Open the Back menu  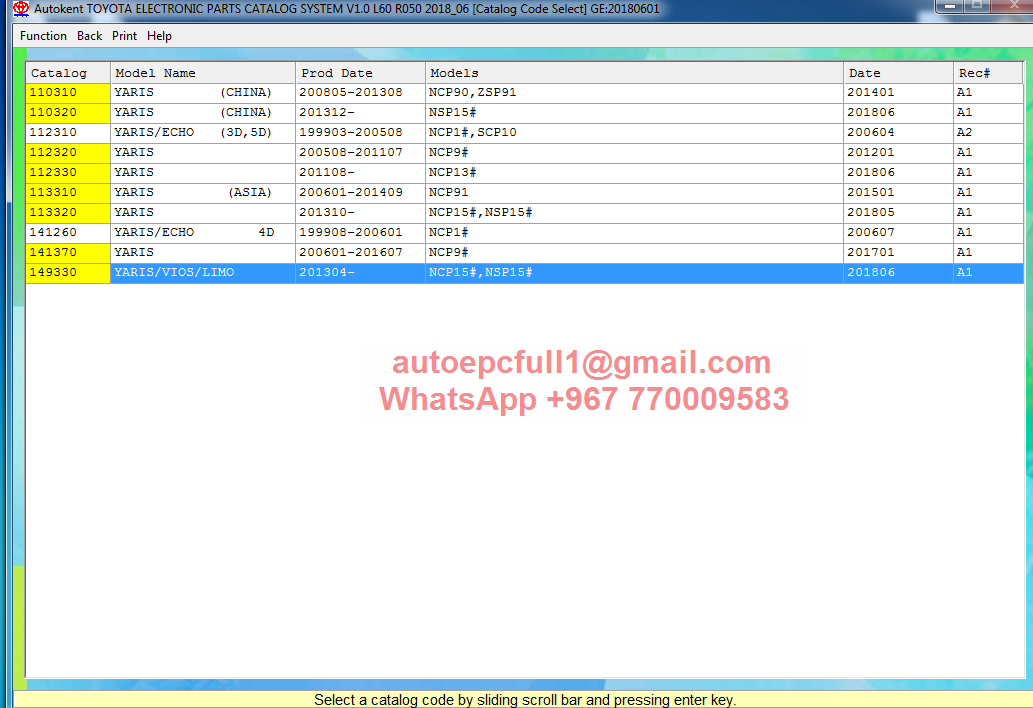pos(89,36)
